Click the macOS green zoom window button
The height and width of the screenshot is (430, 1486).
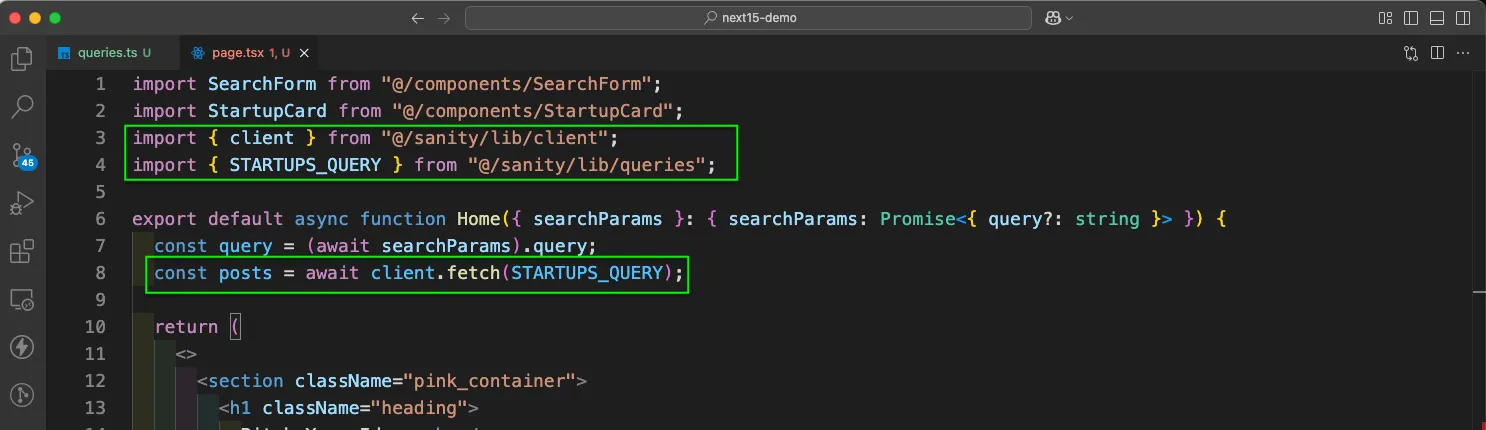(54, 18)
